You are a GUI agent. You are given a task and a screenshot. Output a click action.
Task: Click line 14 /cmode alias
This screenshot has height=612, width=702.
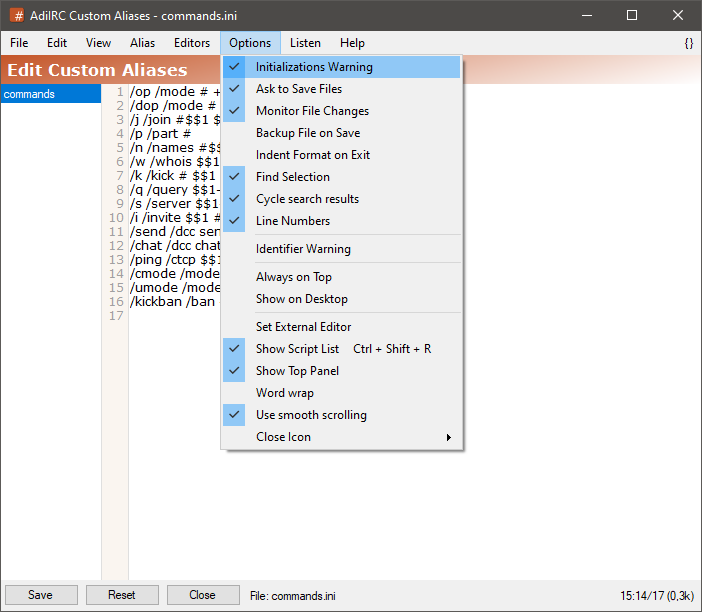[175, 274]
